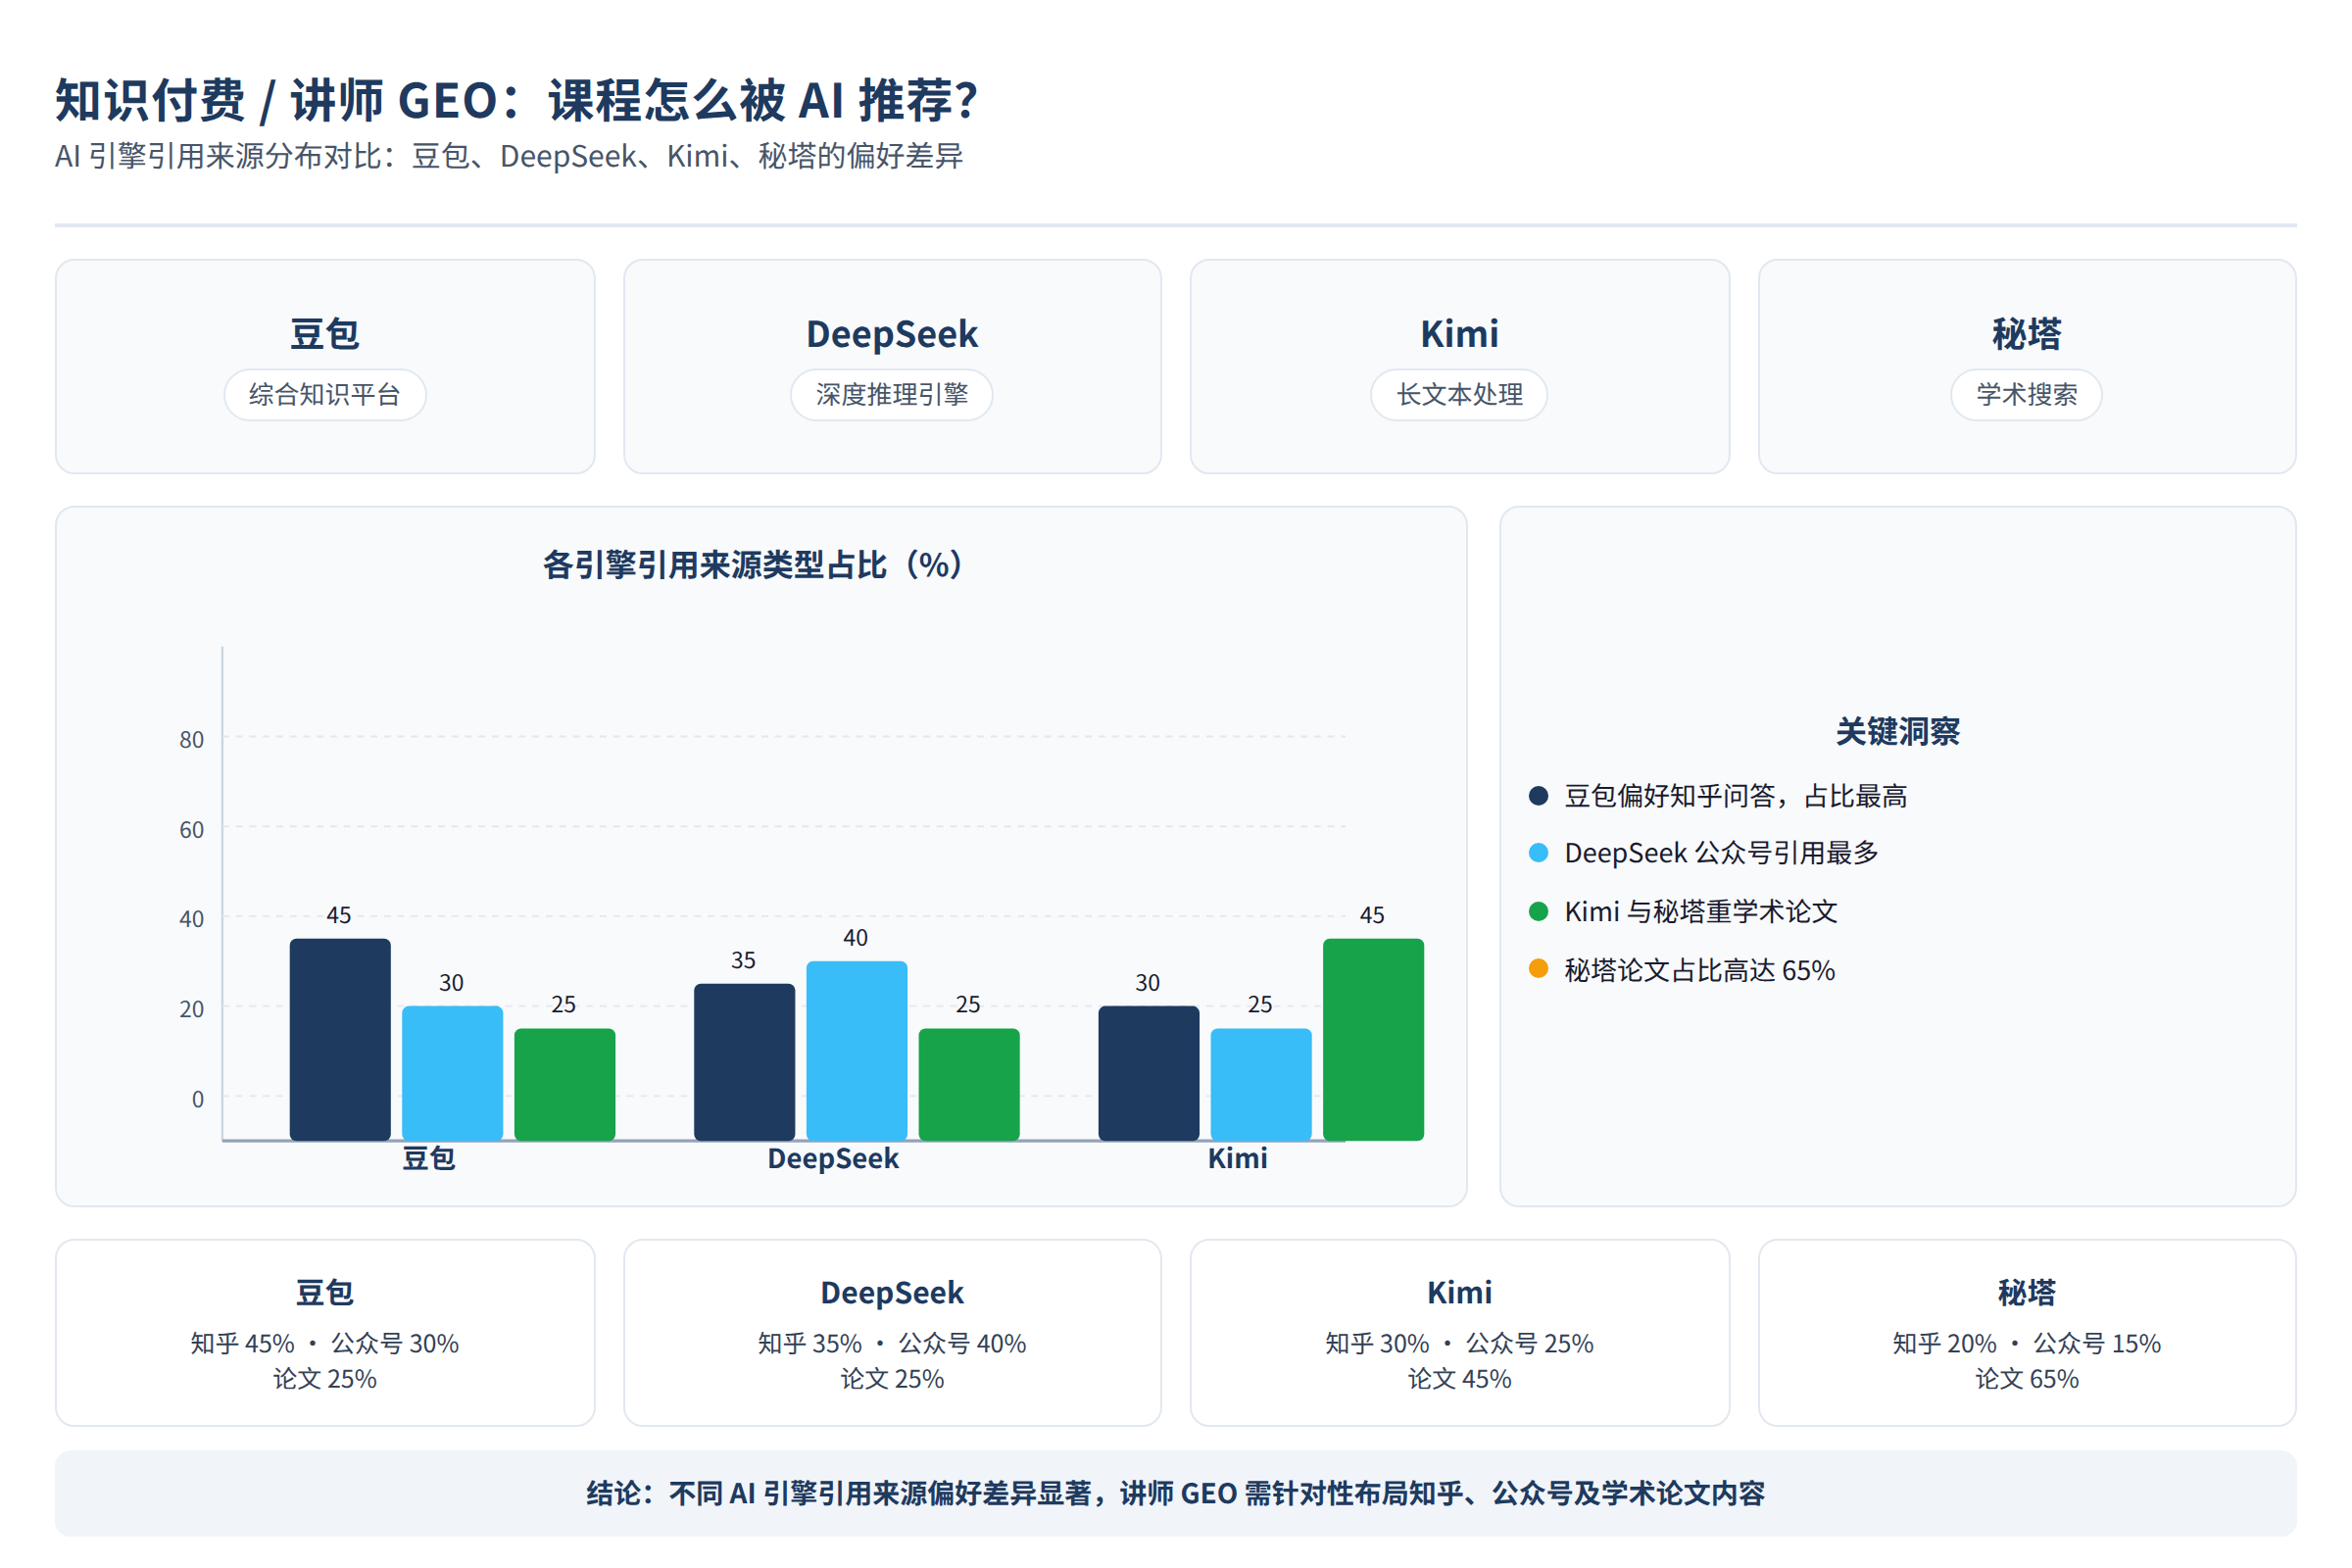Click the y-axis label 0
This screenshot has width=2352, height=1568.
(x=197, y=1099)
